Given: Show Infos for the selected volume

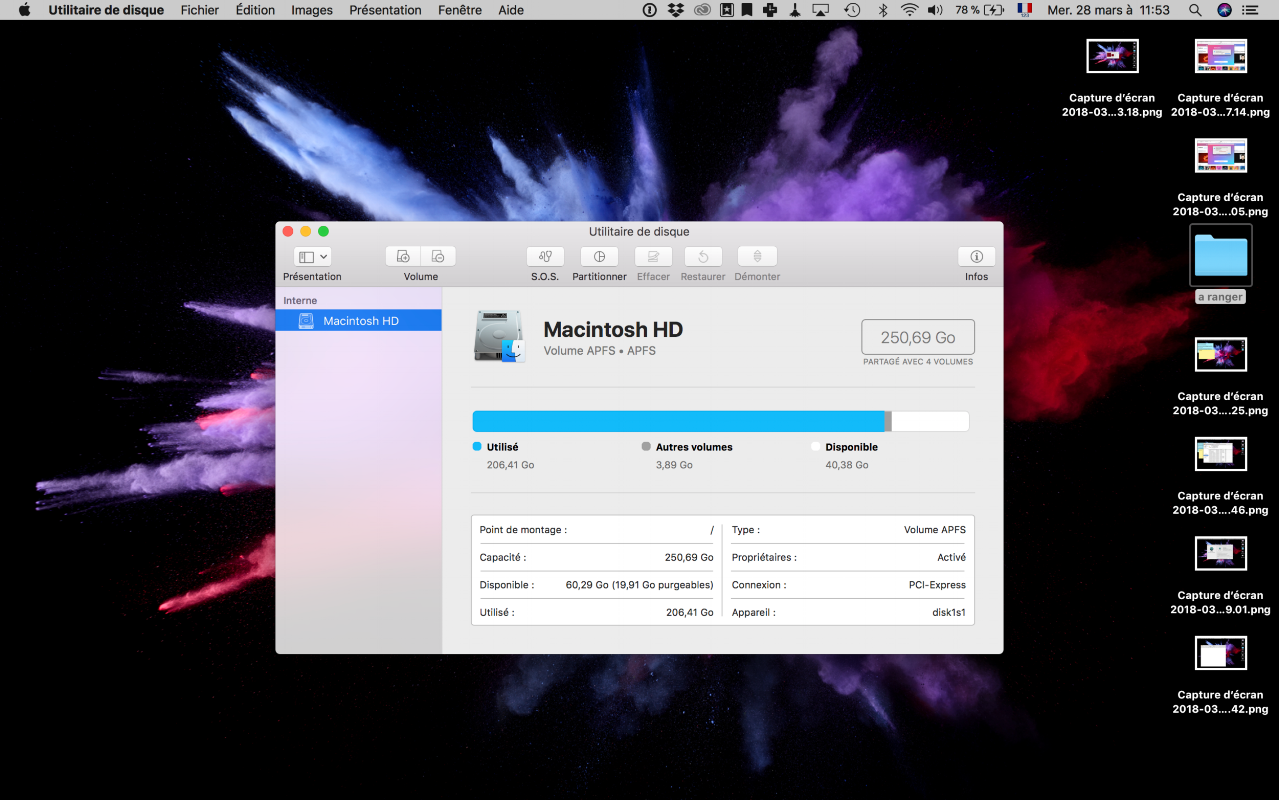Looking at the screenshot, I should (x=977, y=257).
